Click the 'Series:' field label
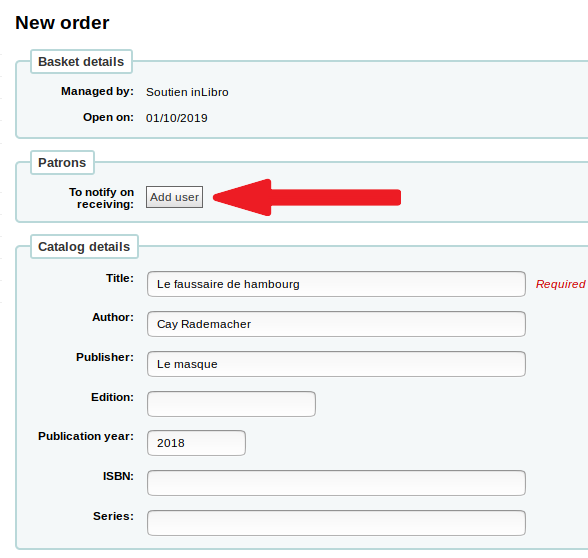The height and width of the screenshot is (558, 588). pos(113,516)
